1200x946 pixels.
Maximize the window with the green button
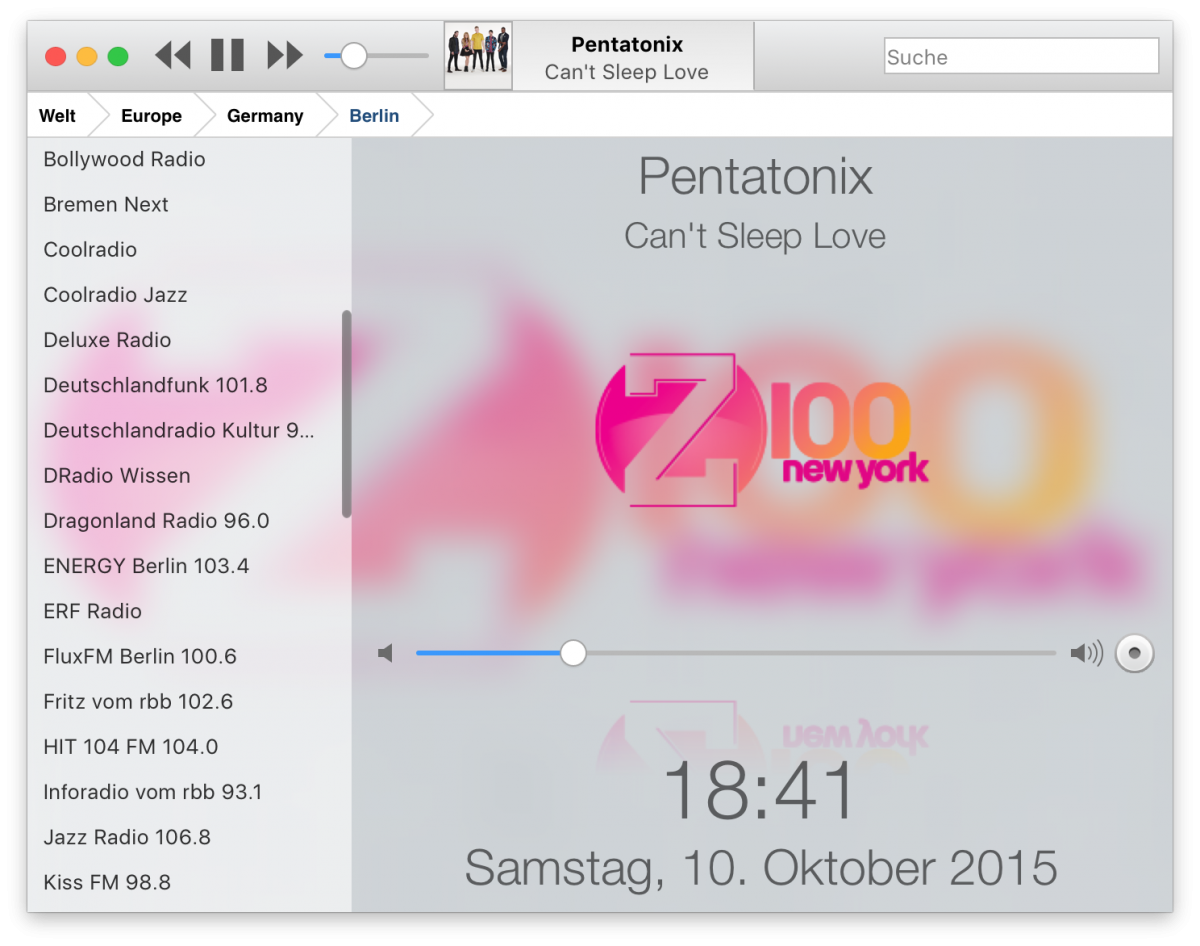tap(118, 57)
